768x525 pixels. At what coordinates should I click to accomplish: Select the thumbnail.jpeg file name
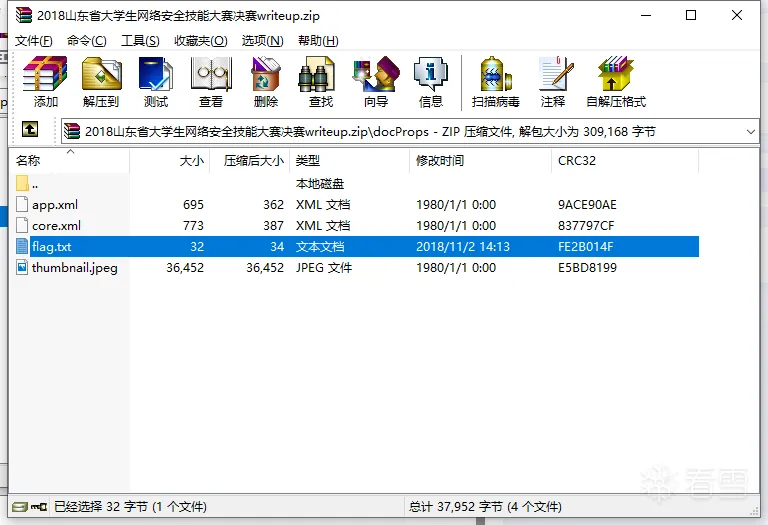tap(75, 268)
